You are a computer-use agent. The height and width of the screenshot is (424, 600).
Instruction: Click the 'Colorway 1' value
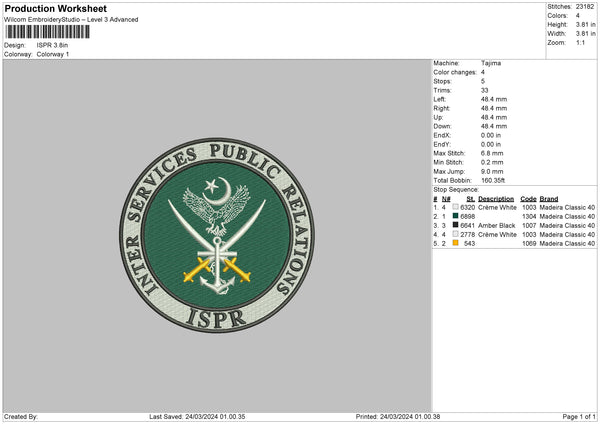pyautogui.click(x=53, y=54)
